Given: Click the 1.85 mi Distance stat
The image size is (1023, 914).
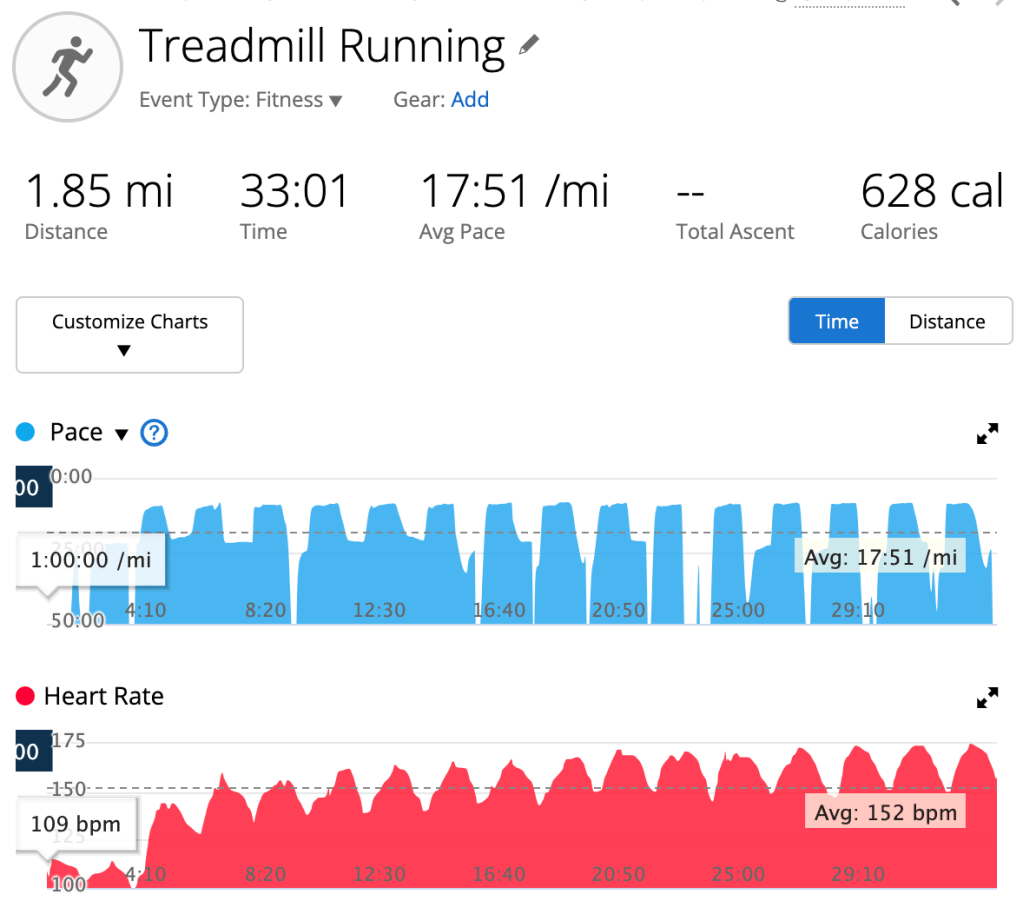Looking at the screenshot, I should pos(99,191).
